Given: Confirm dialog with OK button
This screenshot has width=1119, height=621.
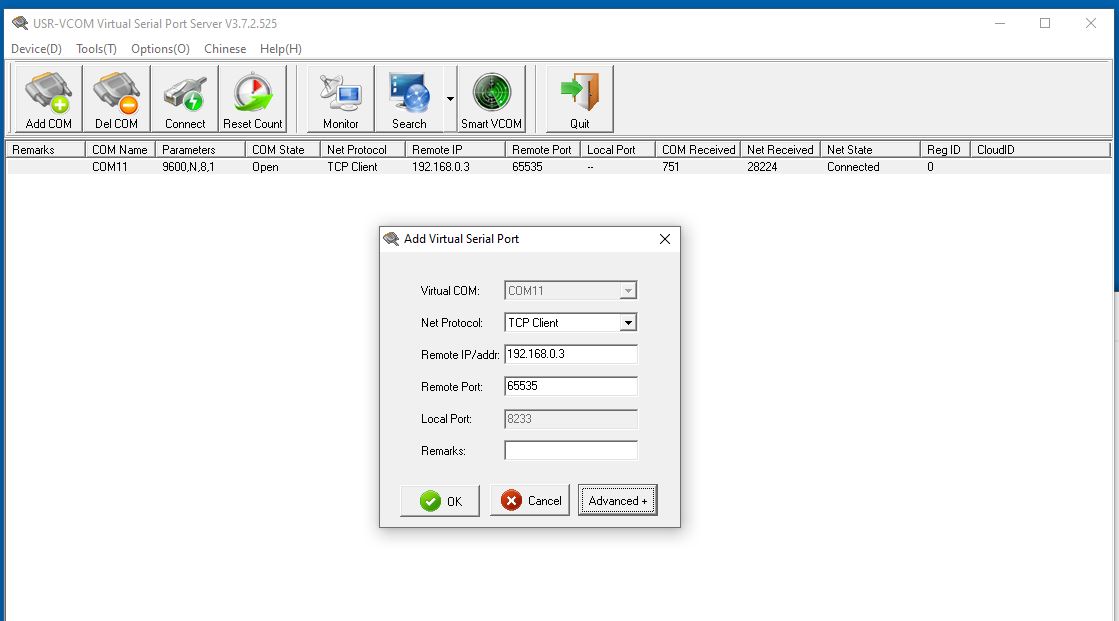Looking at the screenshot, I should 440,501.
